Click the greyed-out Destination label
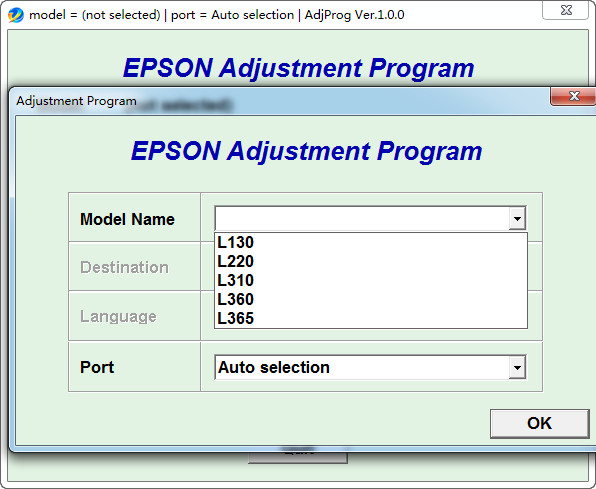 click(x=124, y=267)
